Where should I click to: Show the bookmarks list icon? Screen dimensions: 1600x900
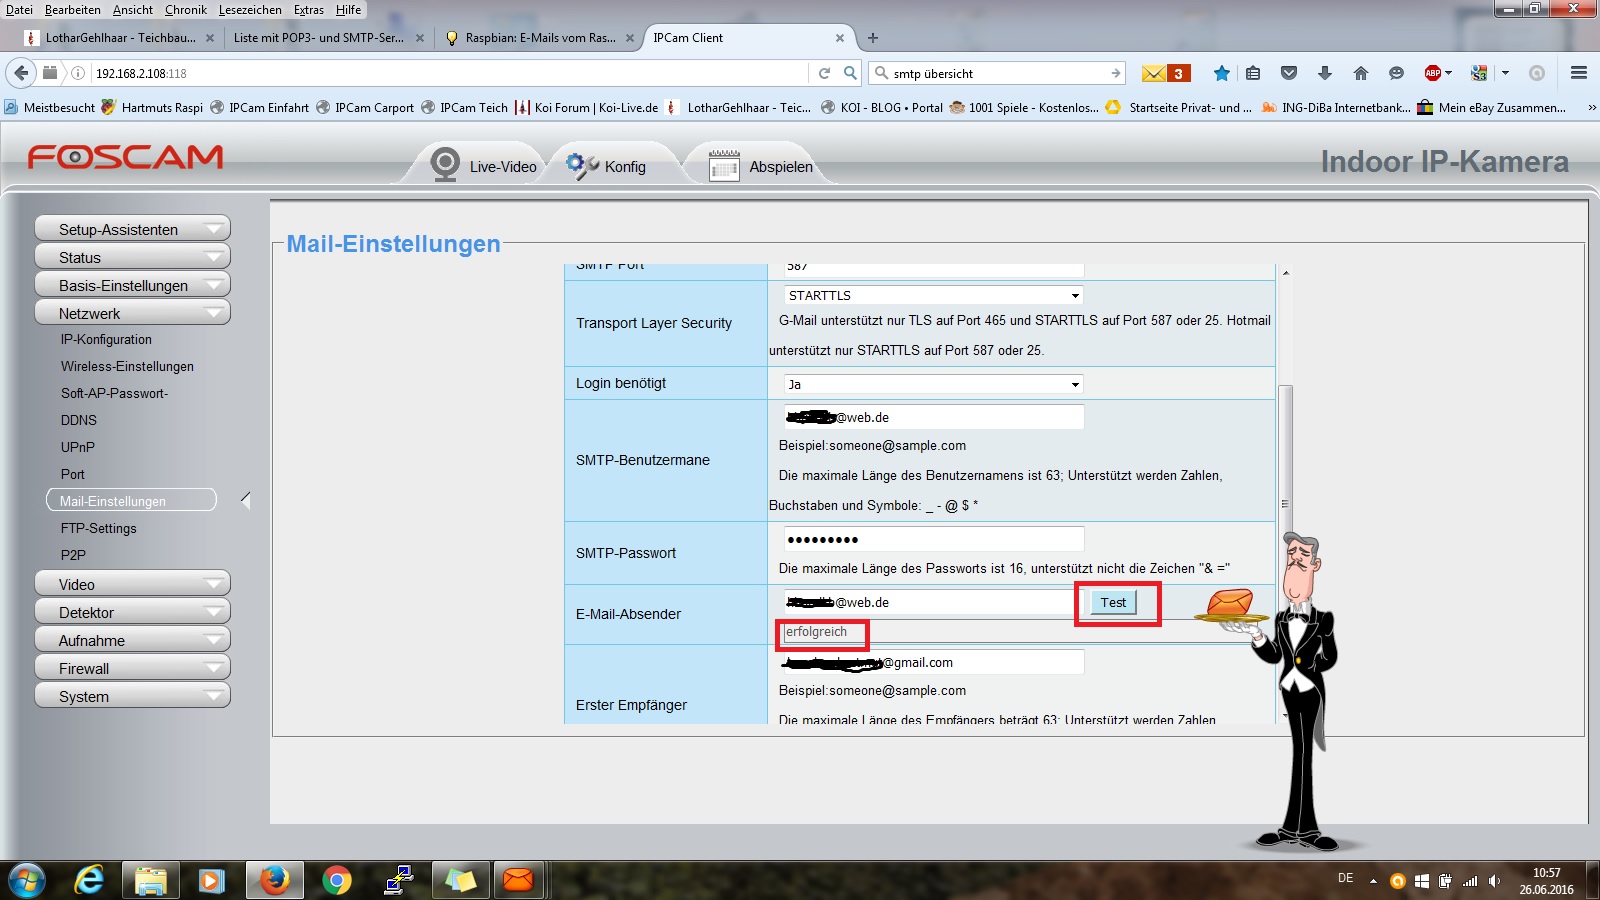point(1253,73)
